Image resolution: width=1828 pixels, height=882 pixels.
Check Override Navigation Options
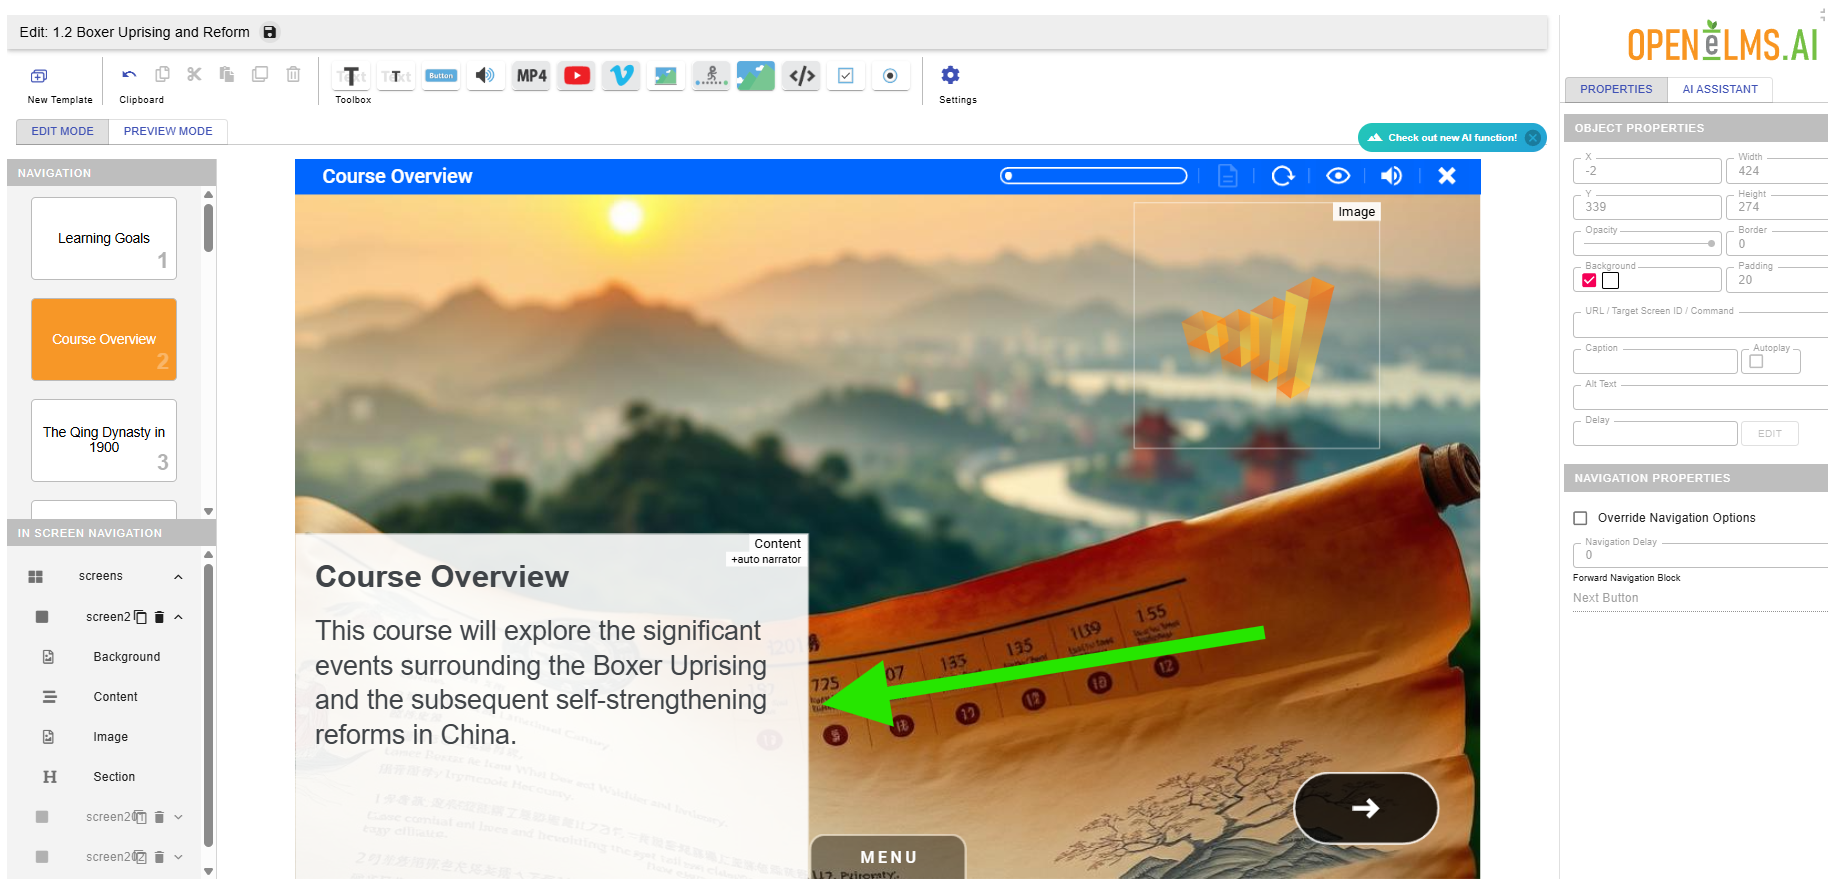[x=1581, y=518]
